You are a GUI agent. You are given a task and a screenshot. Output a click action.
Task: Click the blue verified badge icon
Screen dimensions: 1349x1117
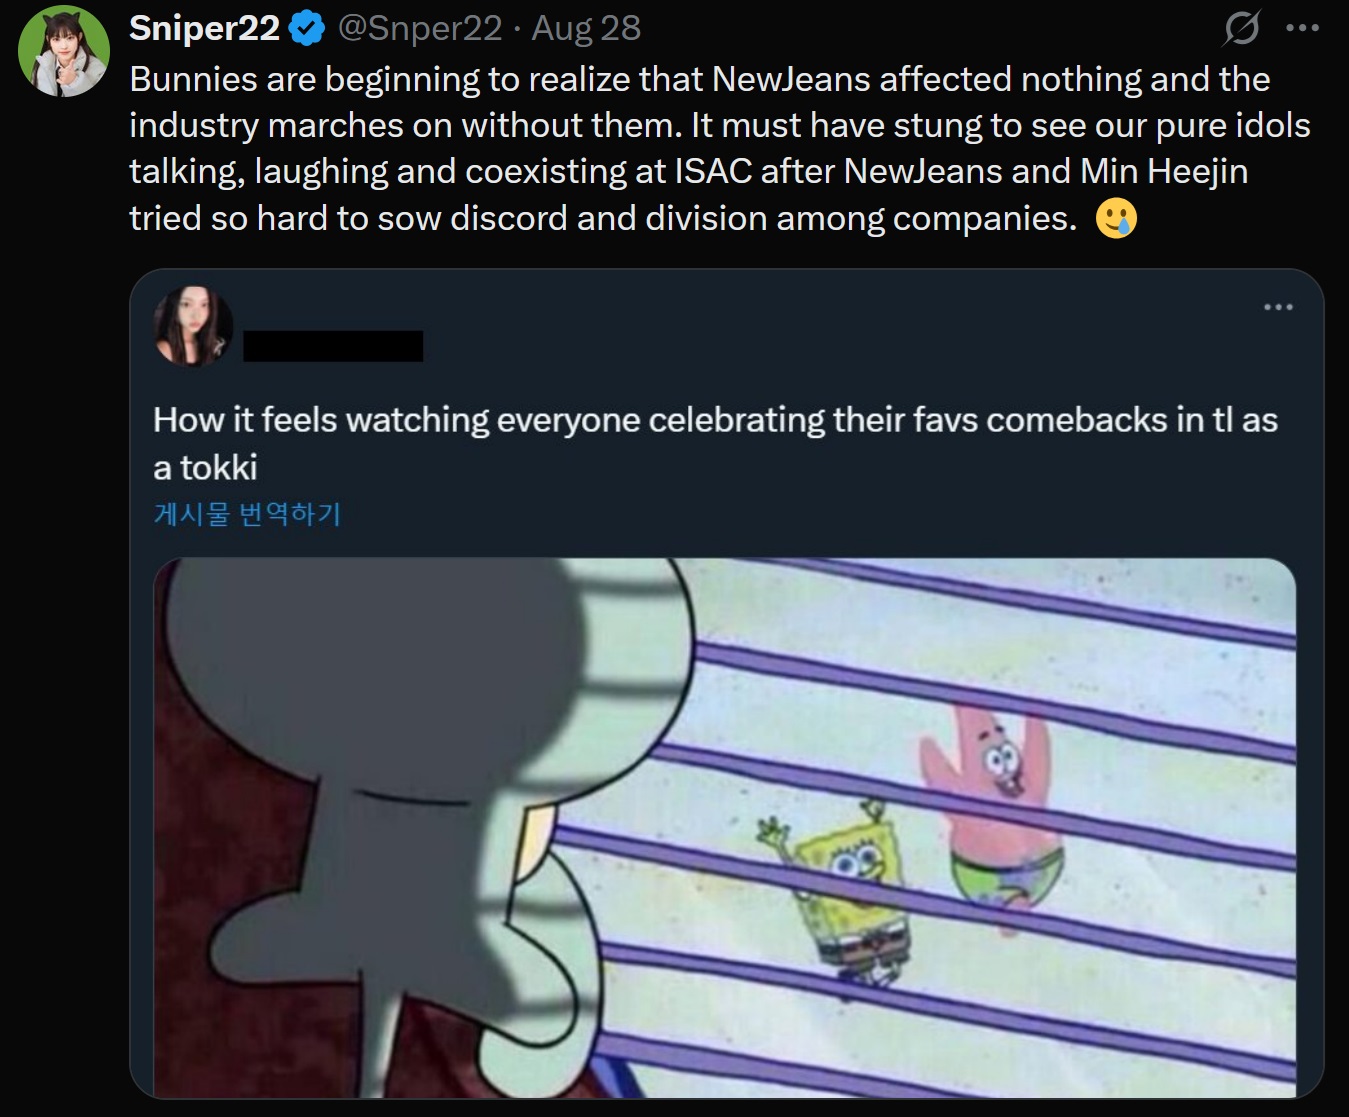point(307,29)
